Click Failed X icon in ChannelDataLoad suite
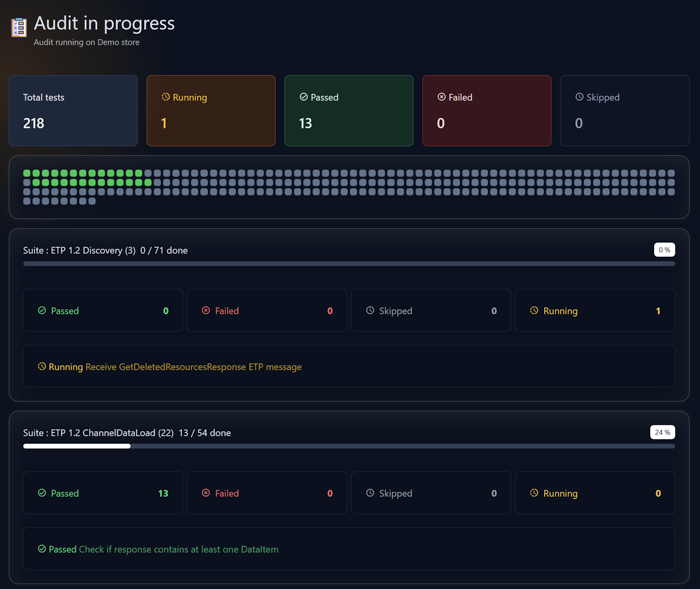 [206, 493]
